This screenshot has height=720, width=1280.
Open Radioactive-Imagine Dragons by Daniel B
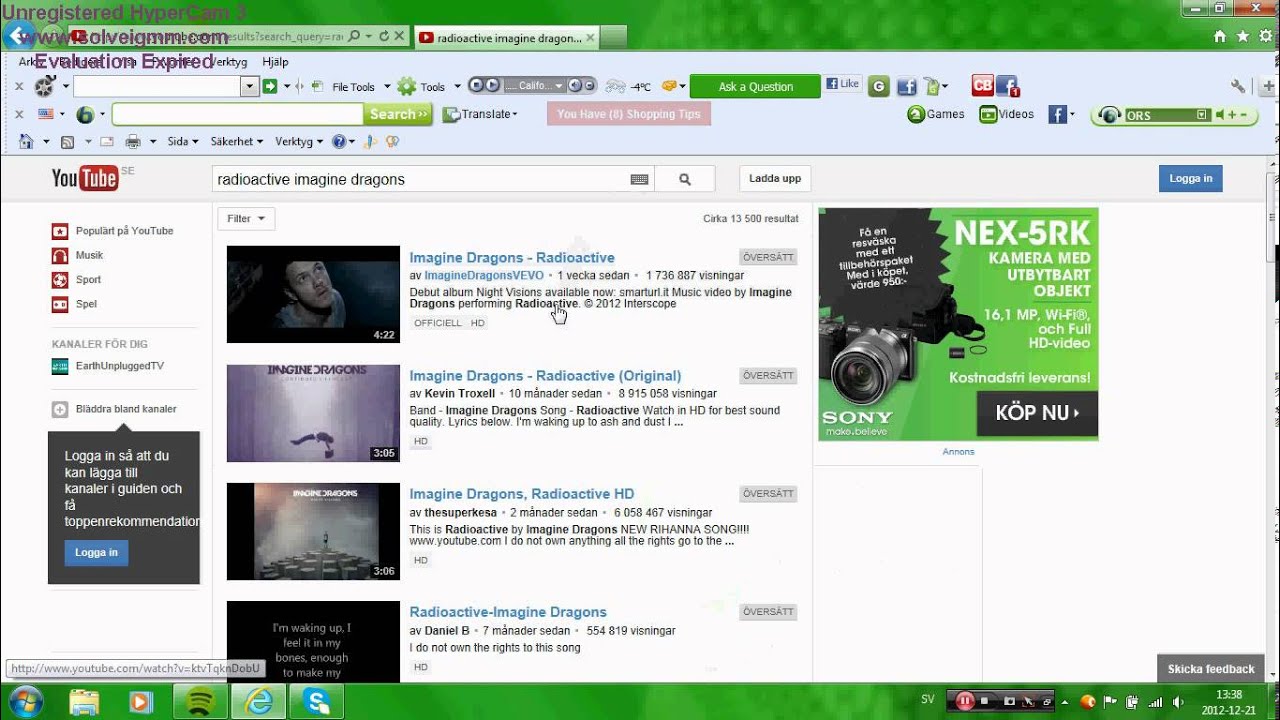tap(508, 612)
